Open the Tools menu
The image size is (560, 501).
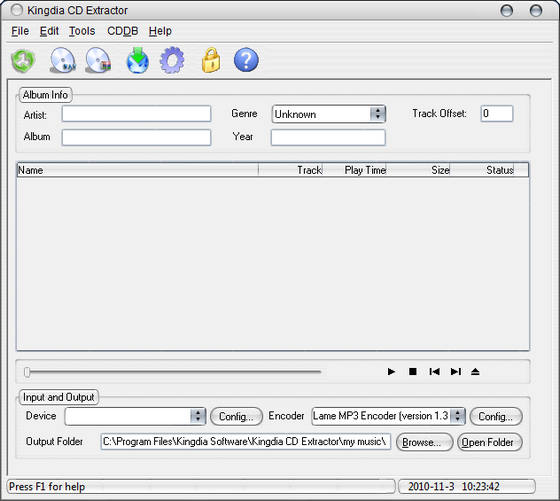tap(82, 31)
